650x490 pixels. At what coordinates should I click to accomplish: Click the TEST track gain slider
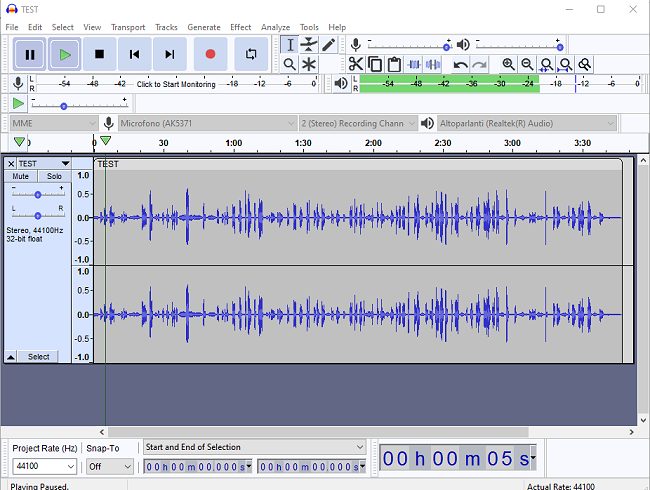(38, 194)
